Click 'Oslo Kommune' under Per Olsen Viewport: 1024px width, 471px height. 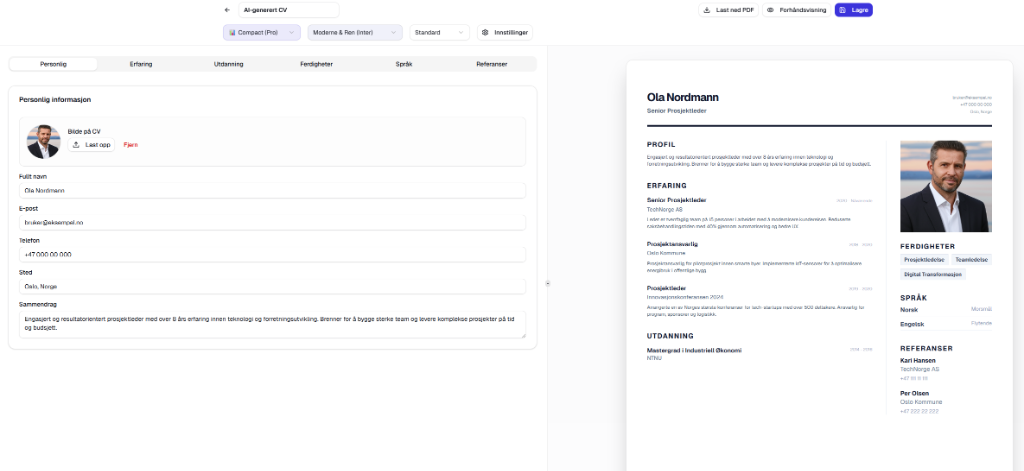pos(921,402)
